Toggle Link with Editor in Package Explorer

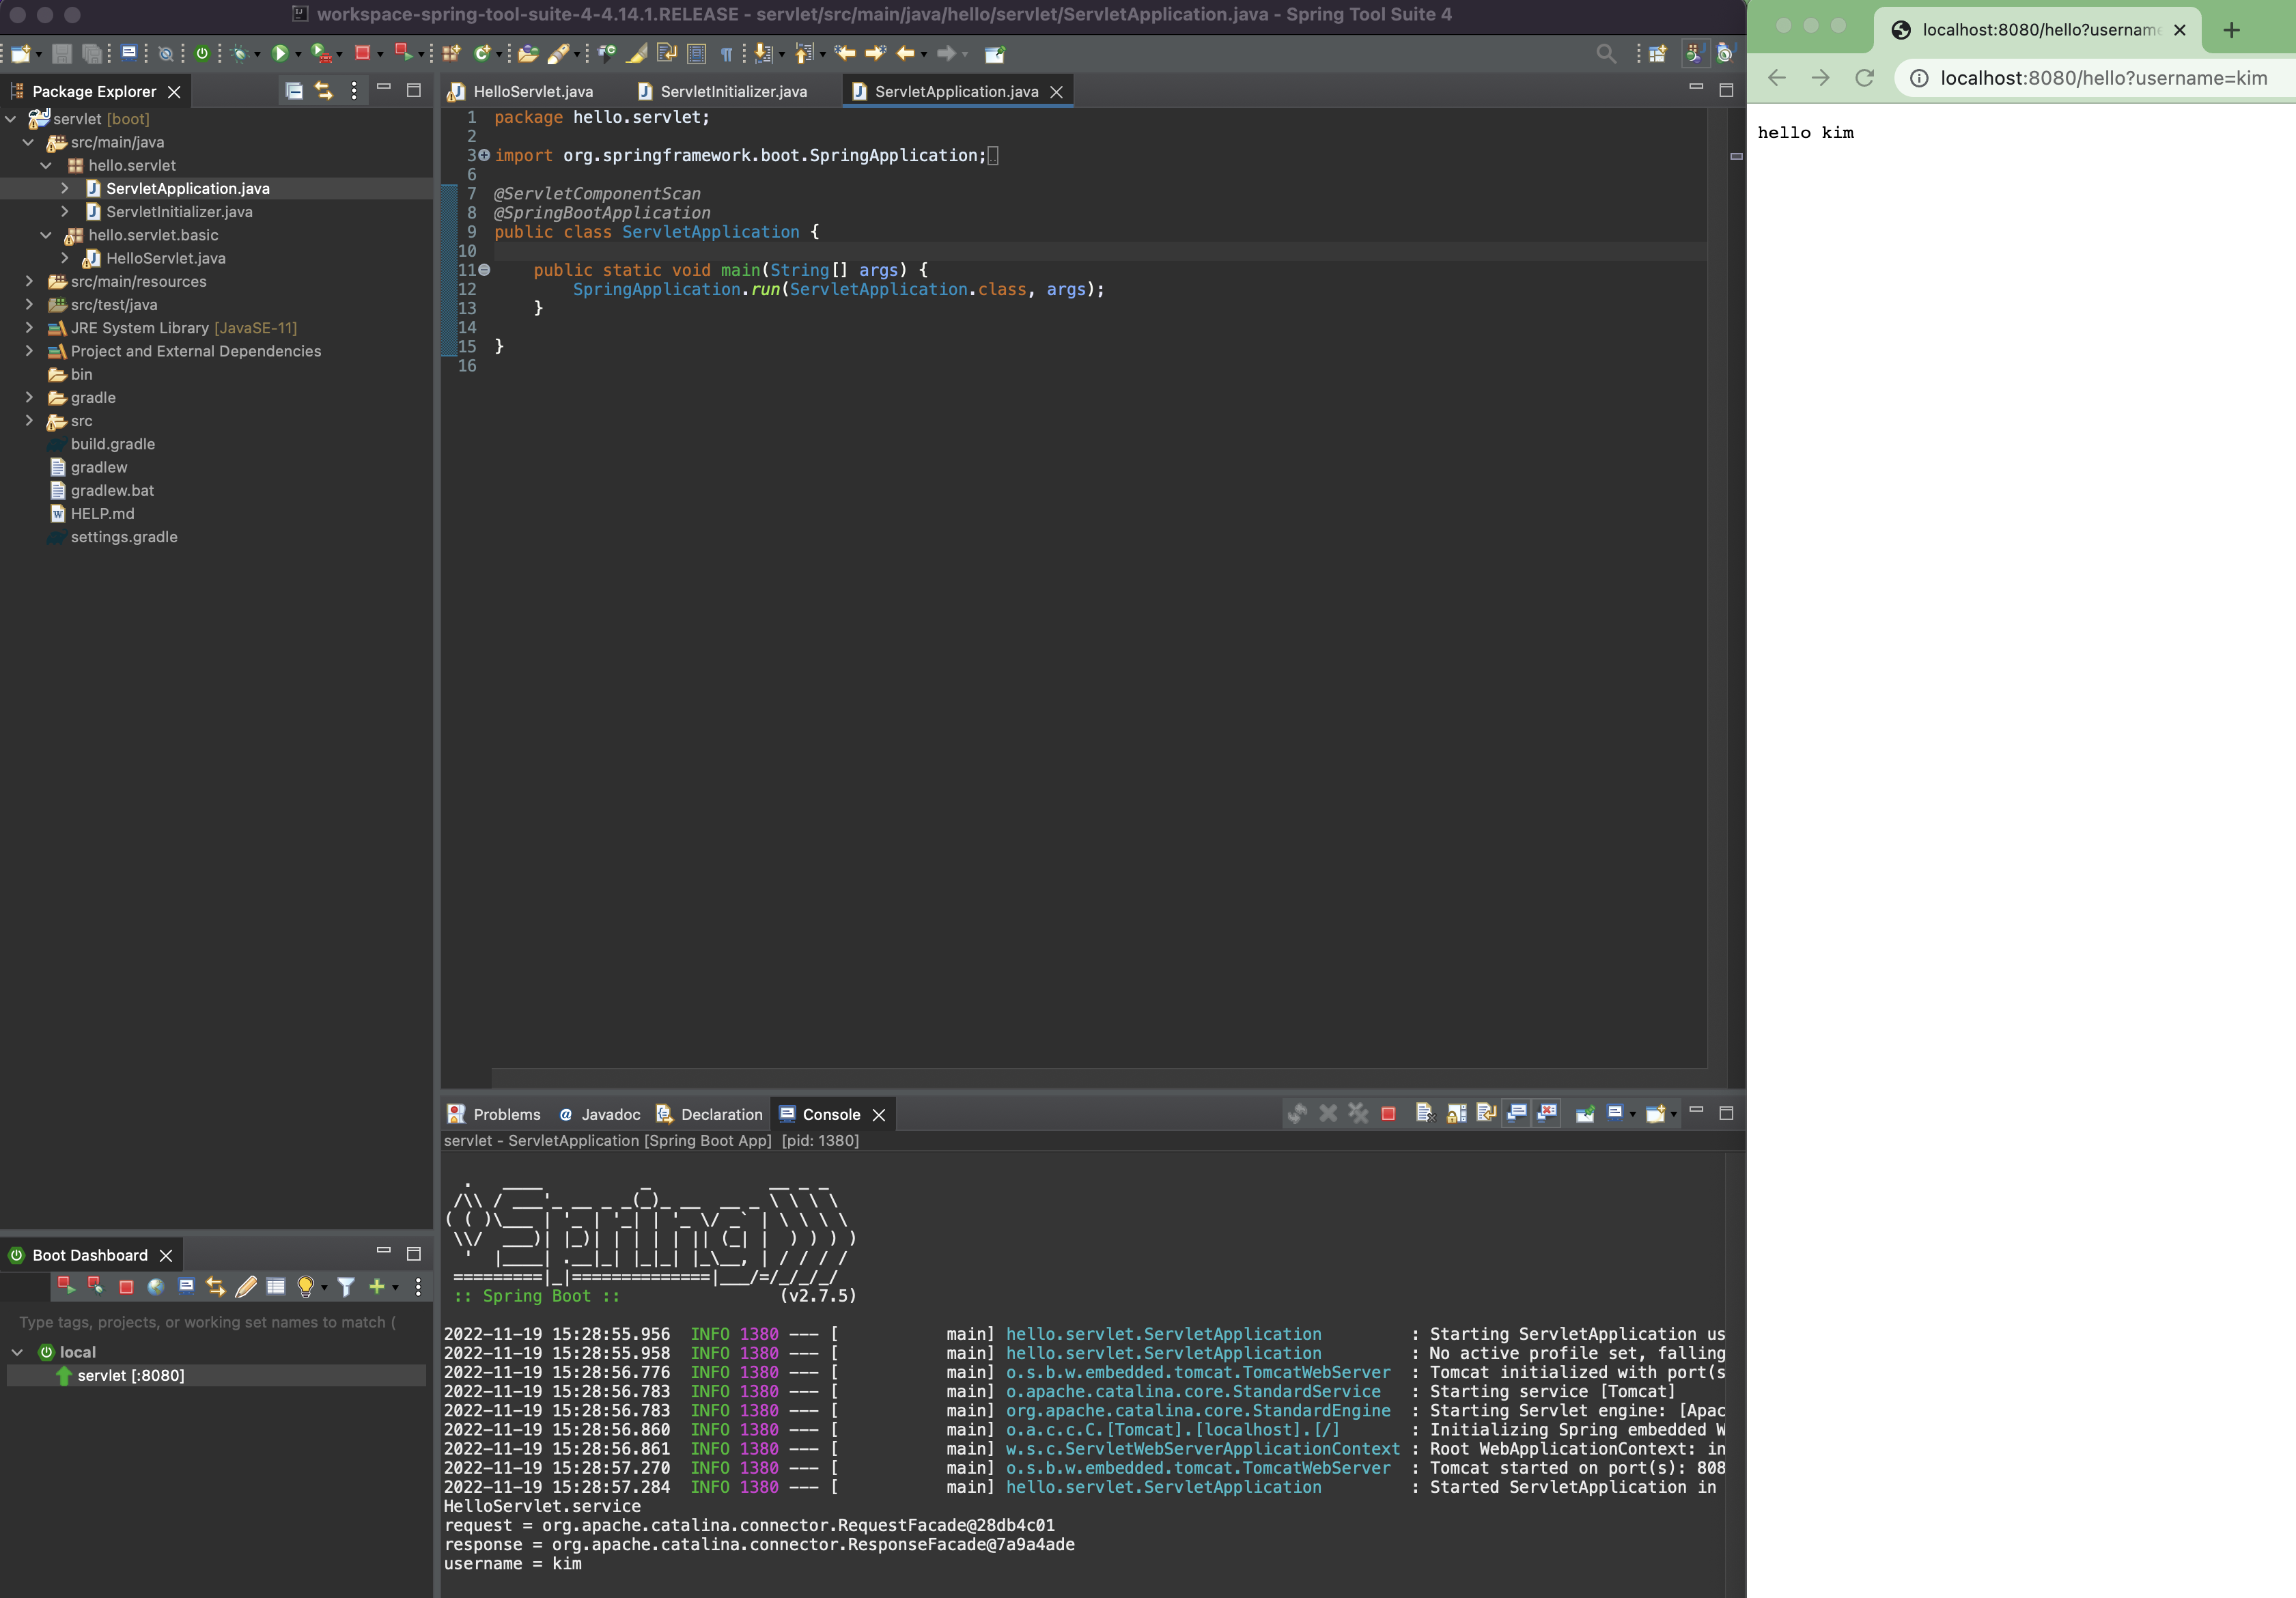[x=324, y=91]
